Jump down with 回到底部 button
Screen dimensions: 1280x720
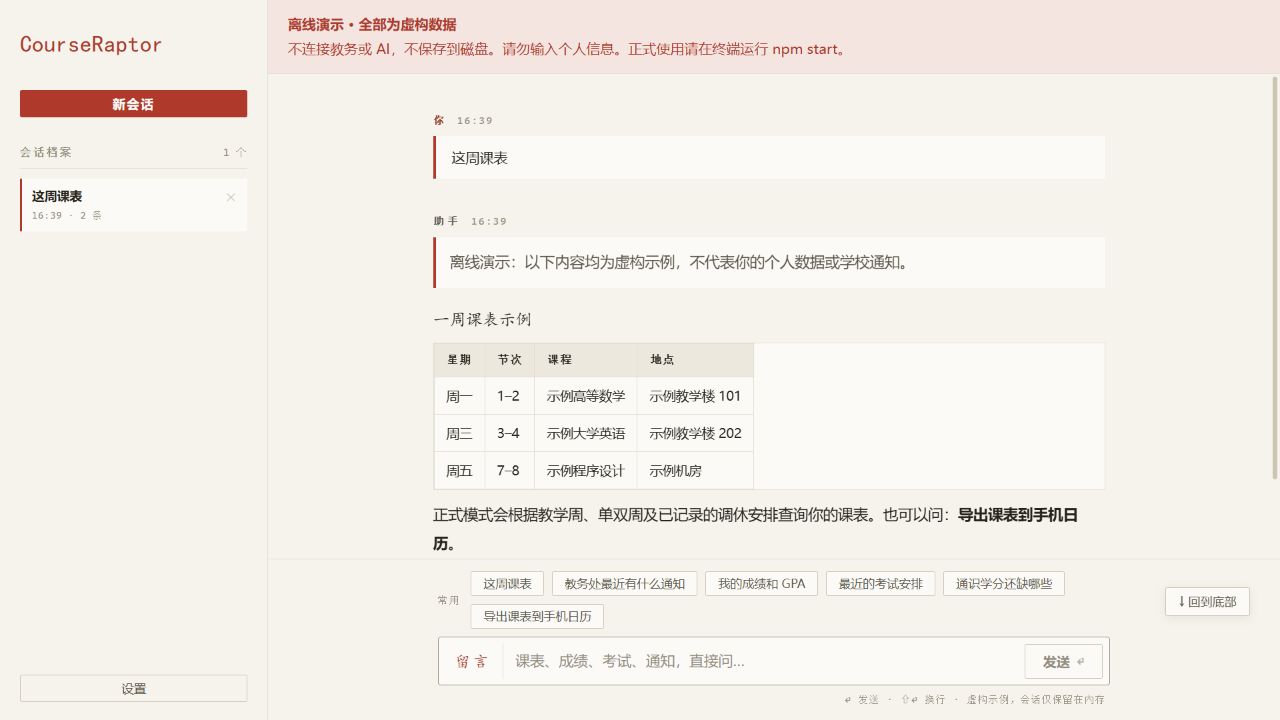[x=1207, y=601]
